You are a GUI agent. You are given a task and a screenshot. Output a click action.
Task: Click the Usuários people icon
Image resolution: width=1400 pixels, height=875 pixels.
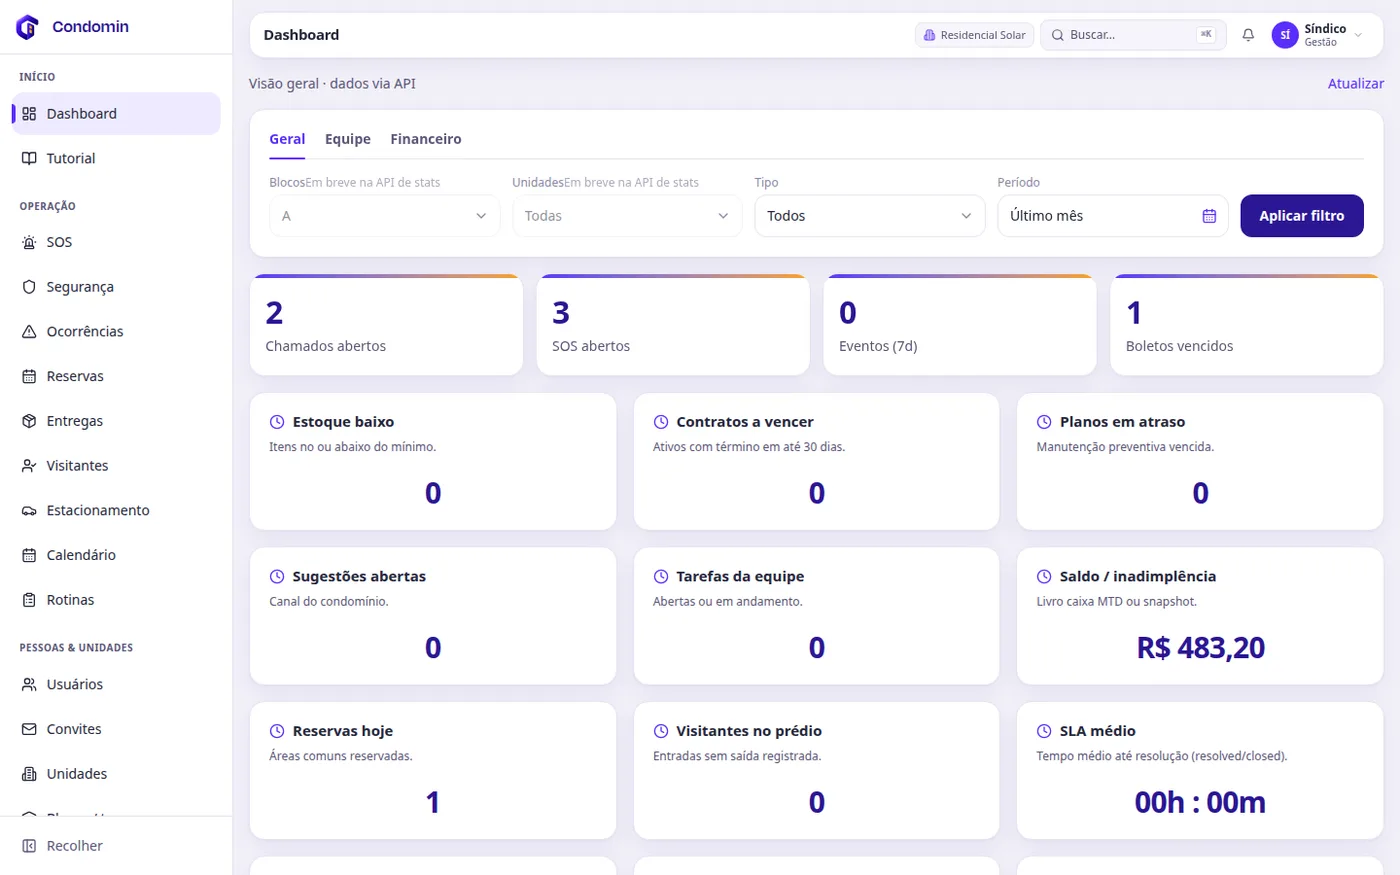(x=29, y=684)
